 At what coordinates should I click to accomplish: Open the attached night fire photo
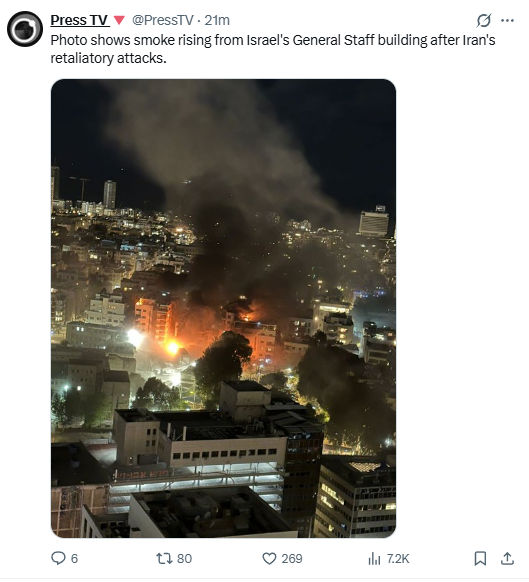(x=223, y=308)
